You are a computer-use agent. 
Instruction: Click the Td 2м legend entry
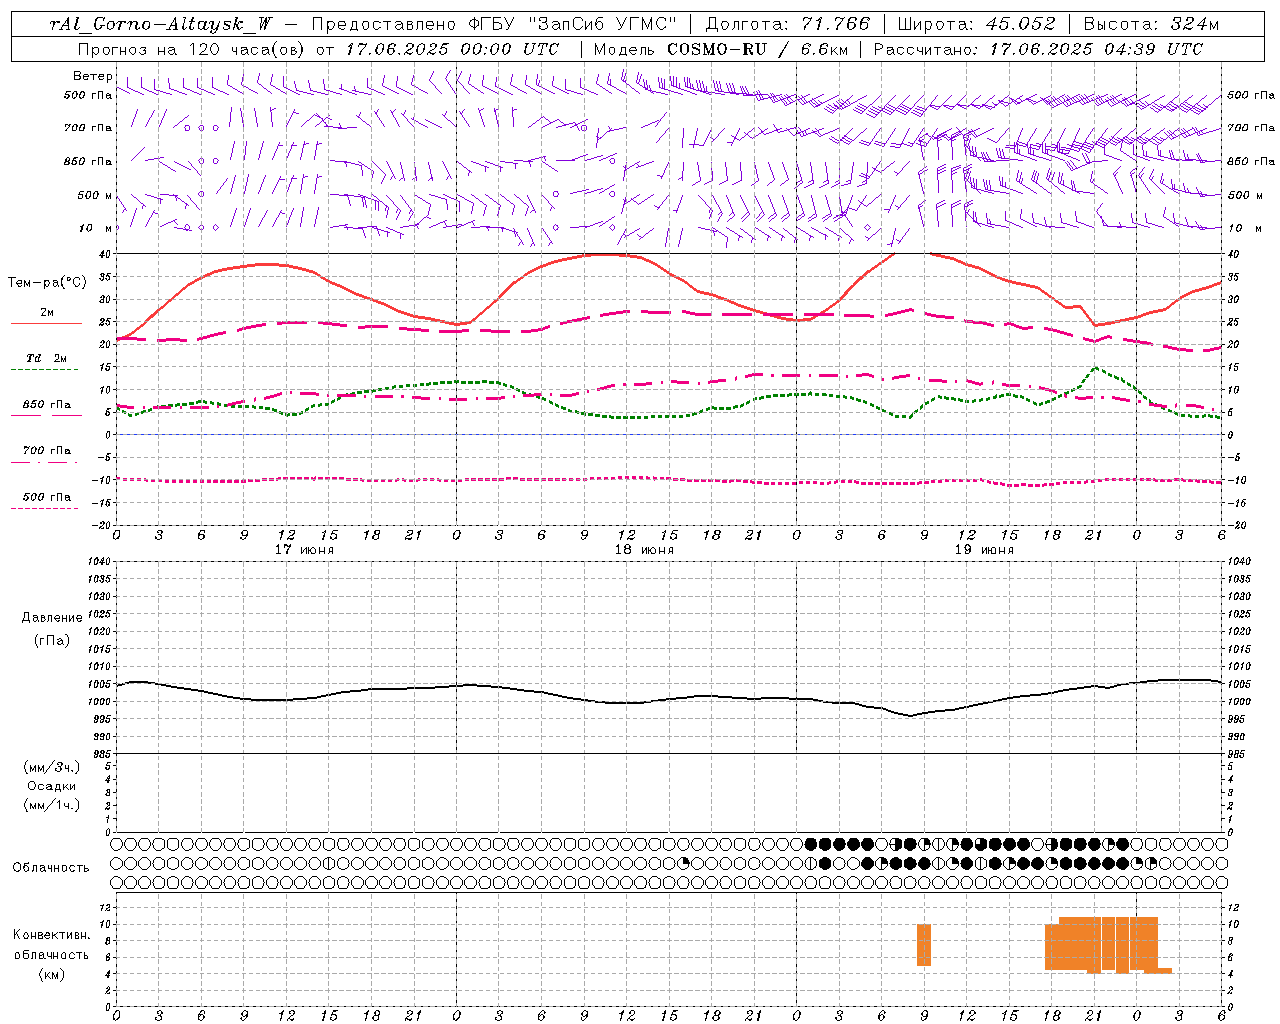[x=46, y=358]
